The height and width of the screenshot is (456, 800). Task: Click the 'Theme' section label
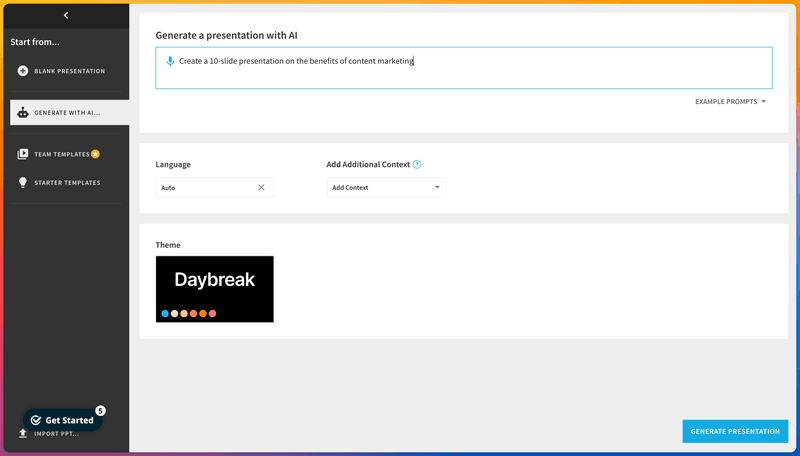(168, 245)
